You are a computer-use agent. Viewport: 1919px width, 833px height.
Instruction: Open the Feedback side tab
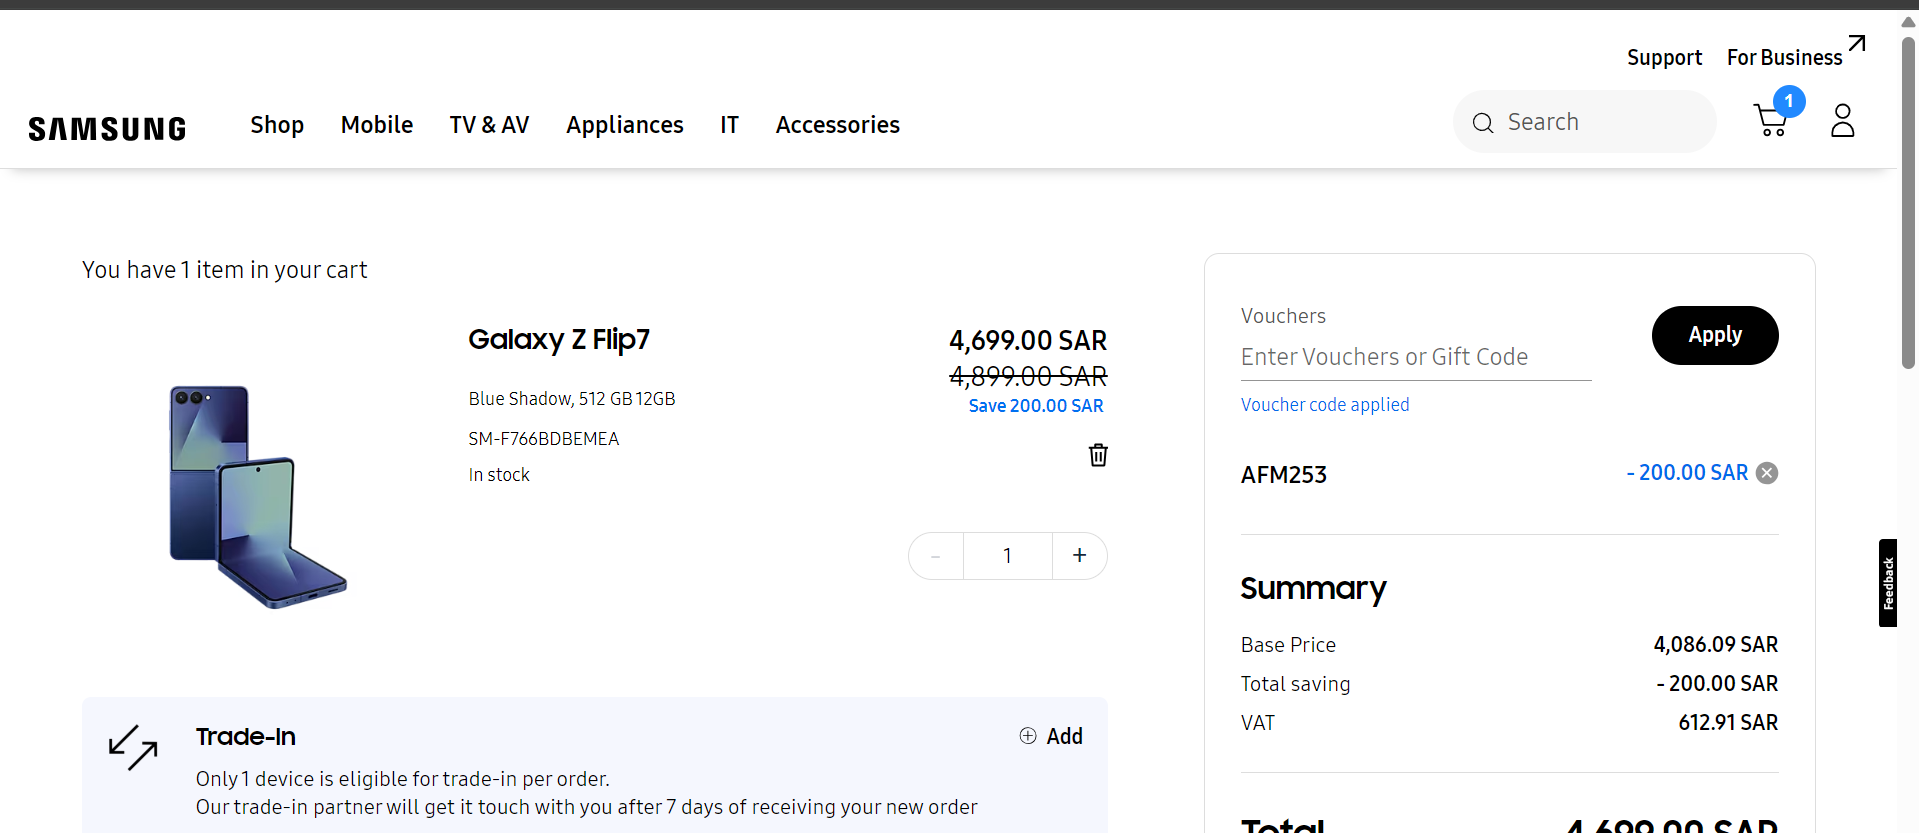pyautogui.click(x=1888, y=583)
